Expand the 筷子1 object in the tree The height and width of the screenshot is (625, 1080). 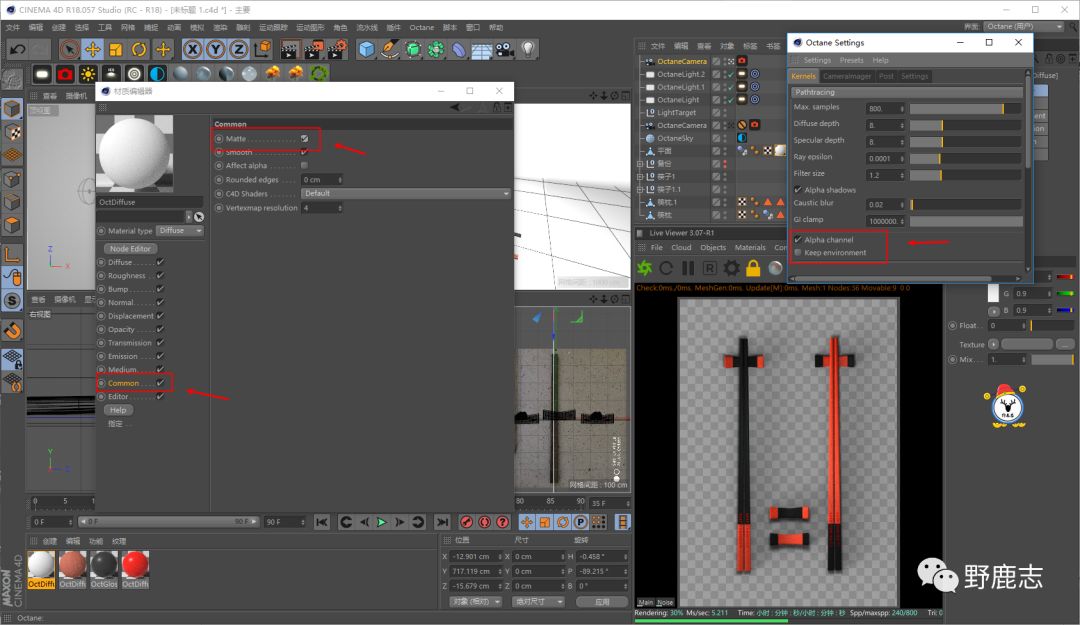(x=640, y=176)
